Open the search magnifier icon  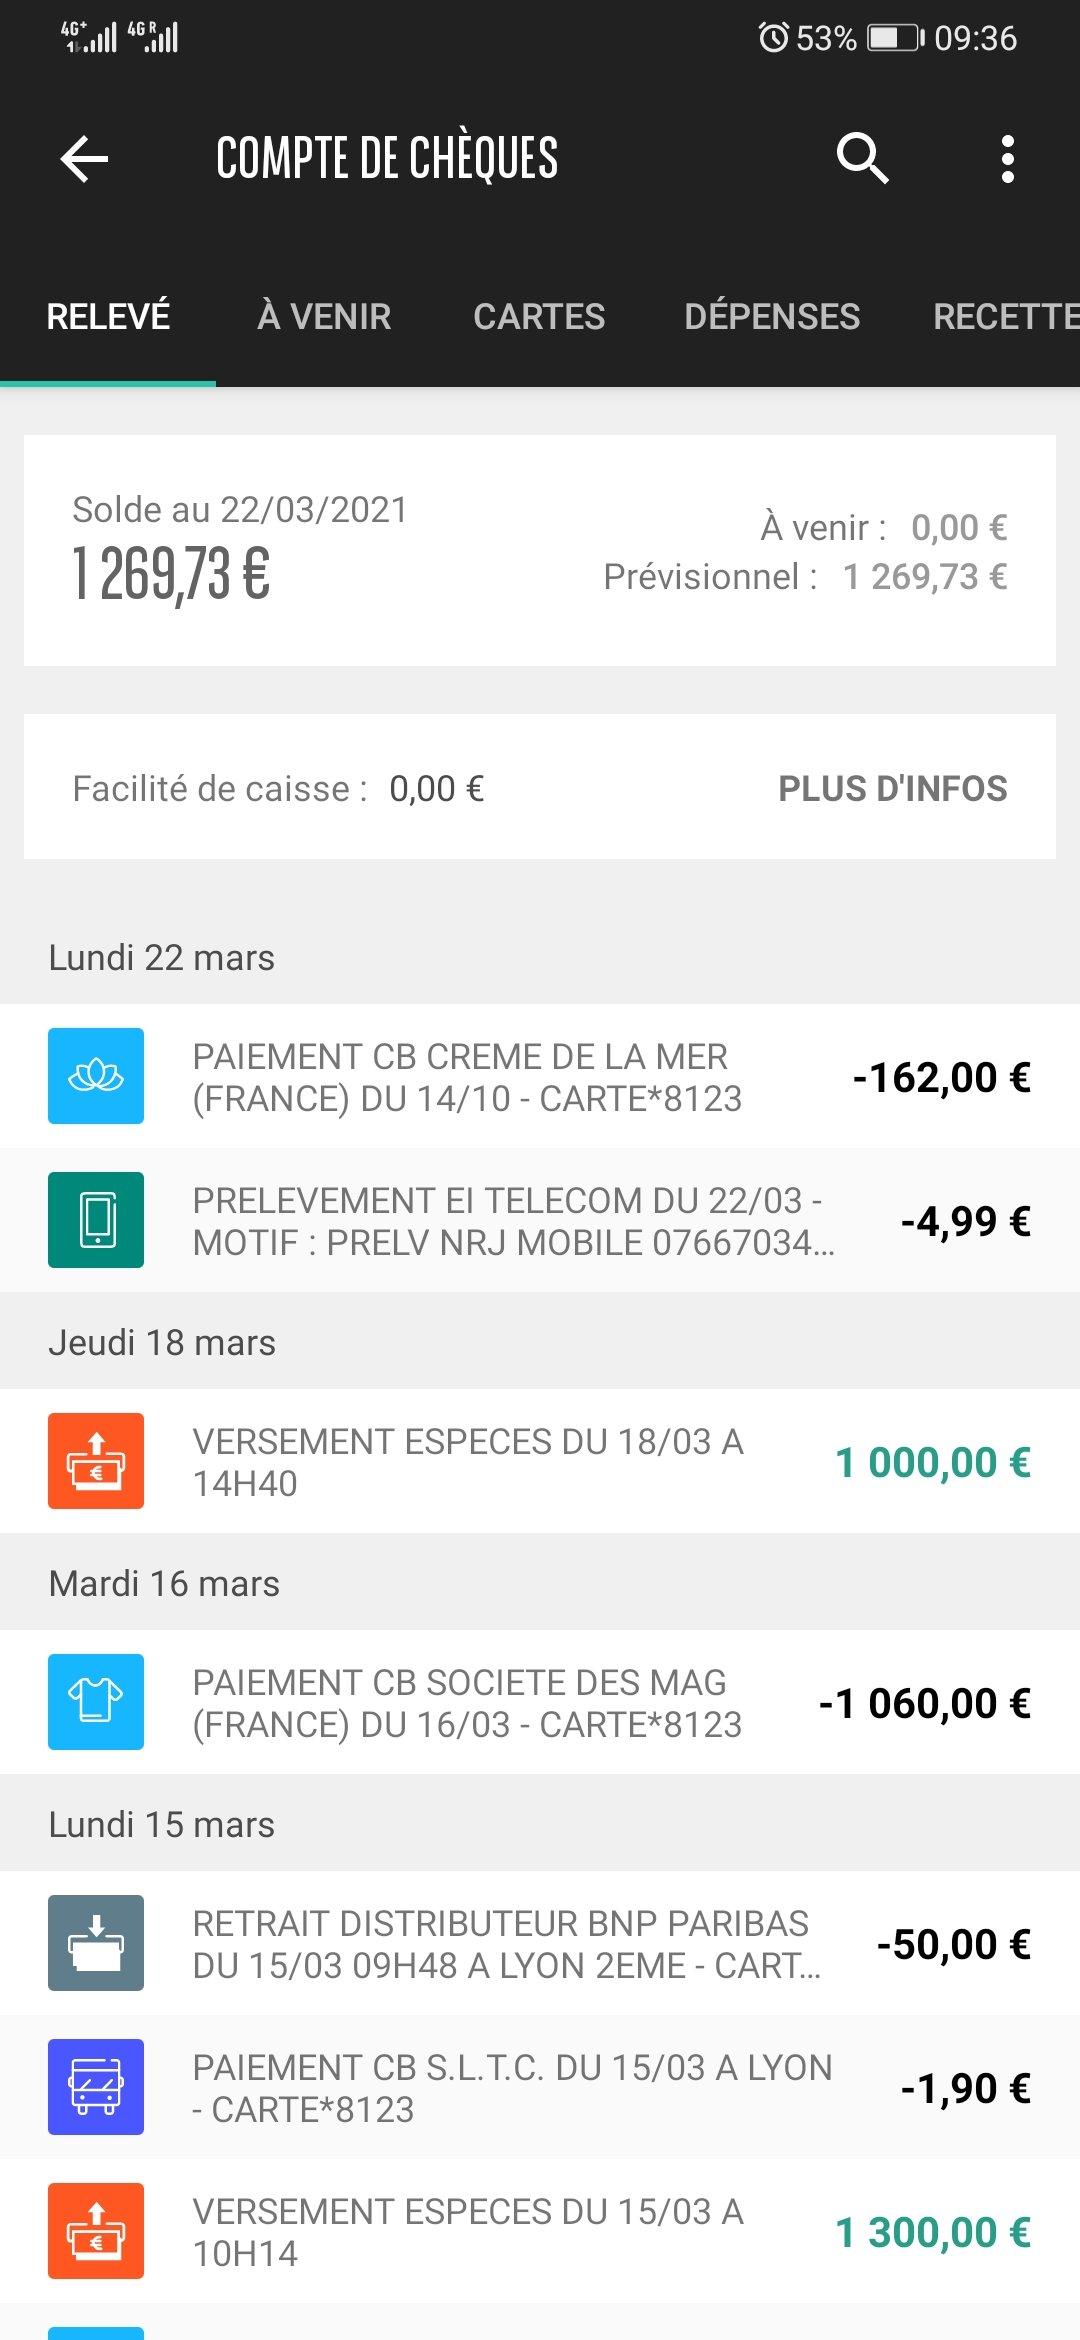pos(862,158)
